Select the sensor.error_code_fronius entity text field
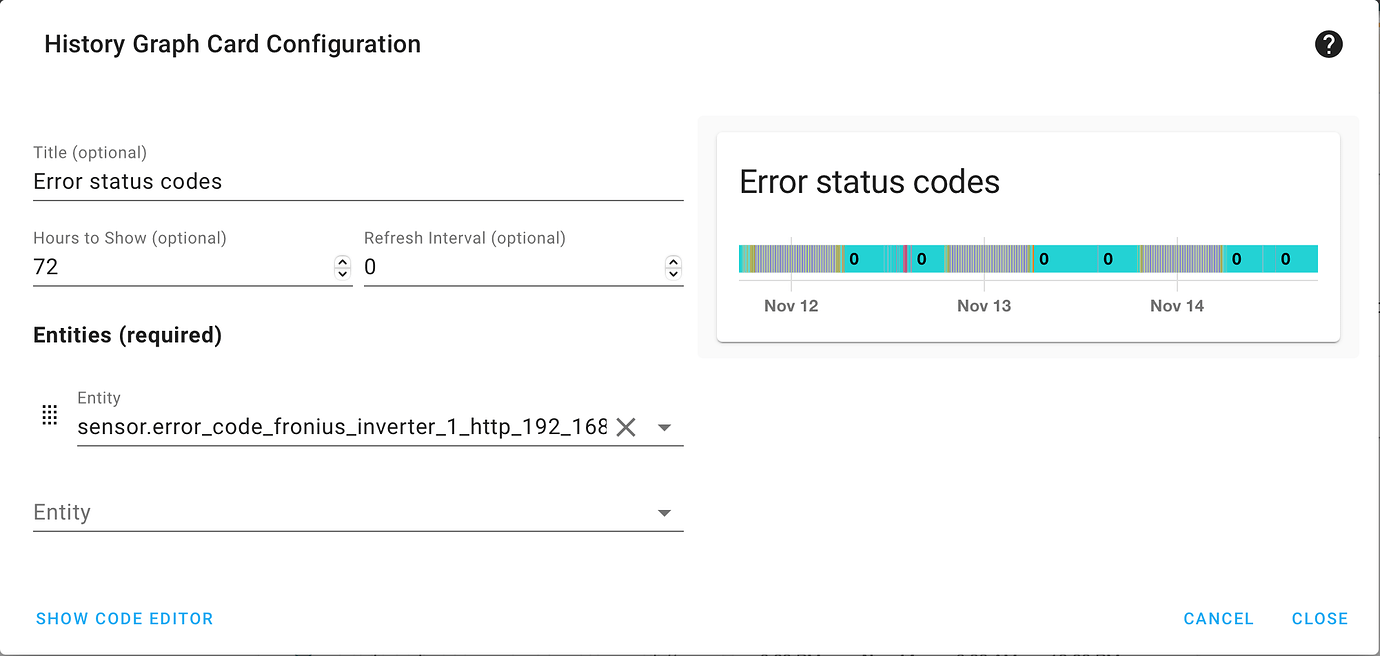The image size is (1380, 656). click(x=341, y=427)
